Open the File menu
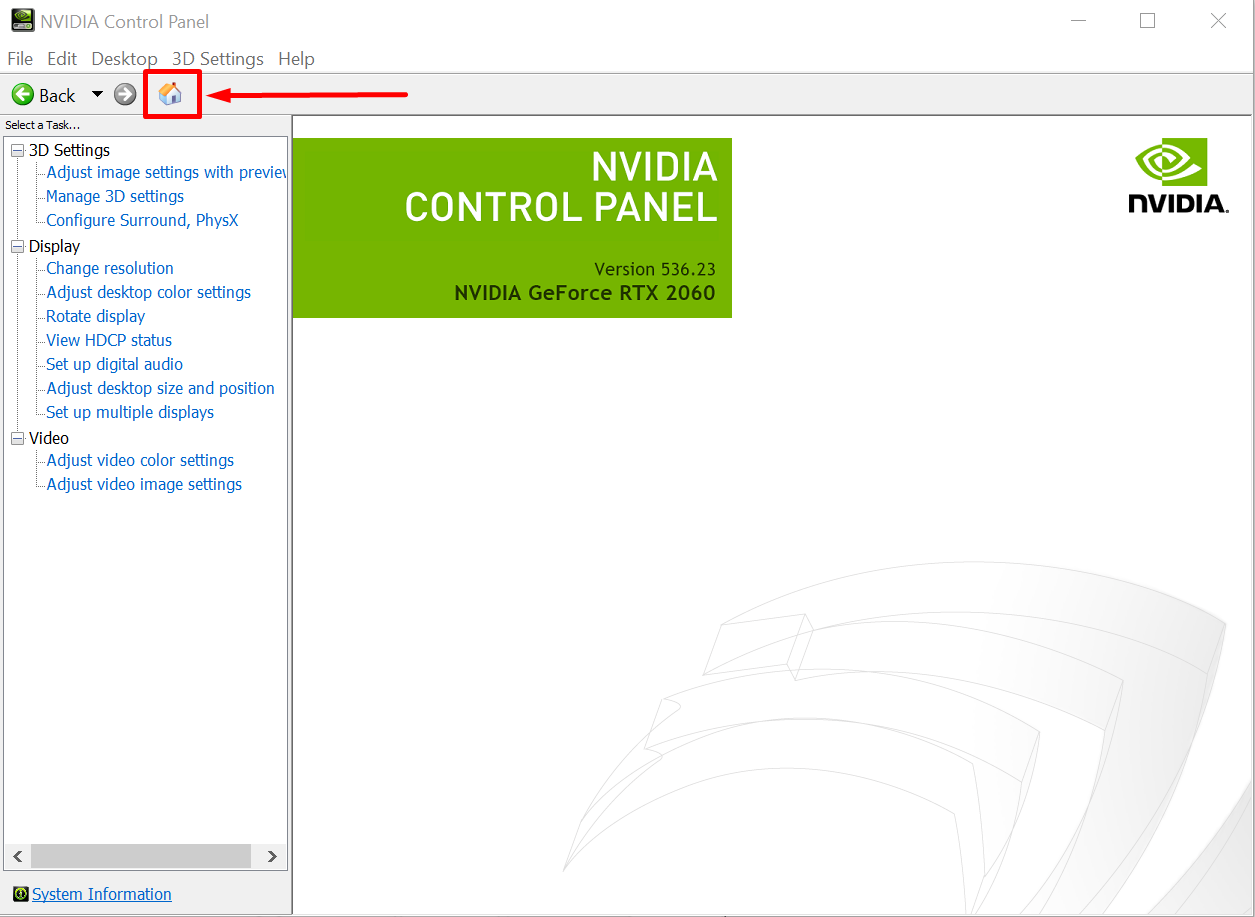1255x917 pixels. click(19, 58)
